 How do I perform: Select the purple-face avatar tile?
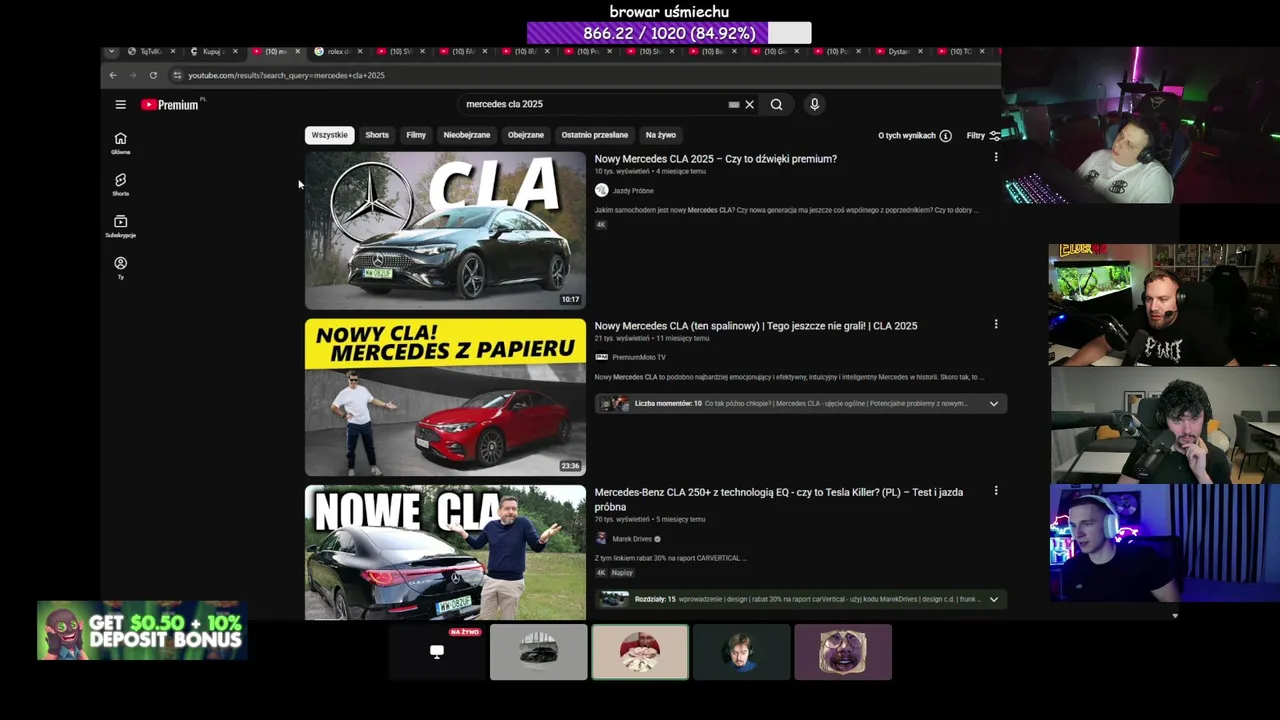pos(843,652)
